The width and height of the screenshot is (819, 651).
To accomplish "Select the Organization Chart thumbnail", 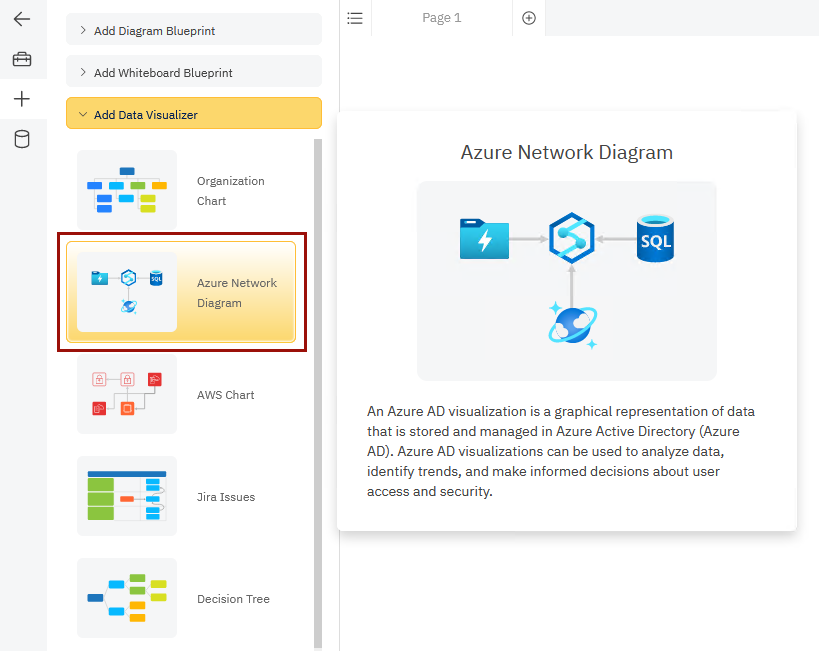I will pyautogui.click(x=127, y=190).
